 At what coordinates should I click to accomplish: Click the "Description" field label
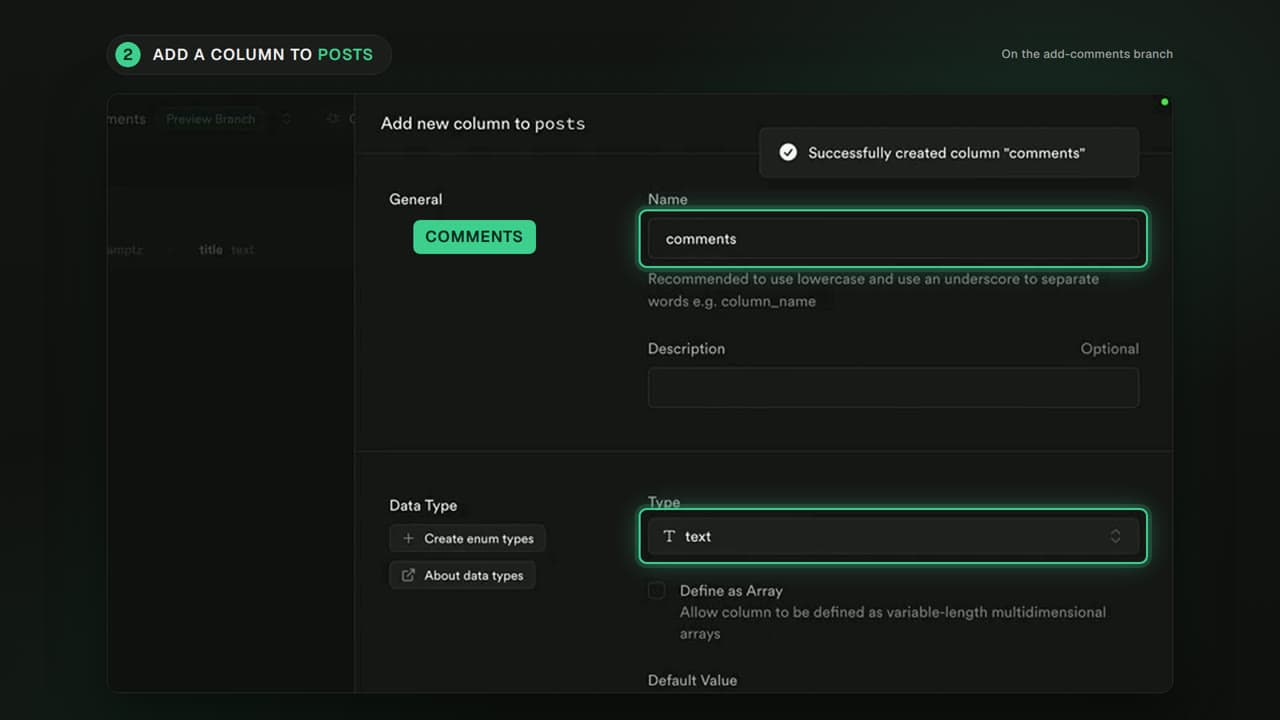686,349
